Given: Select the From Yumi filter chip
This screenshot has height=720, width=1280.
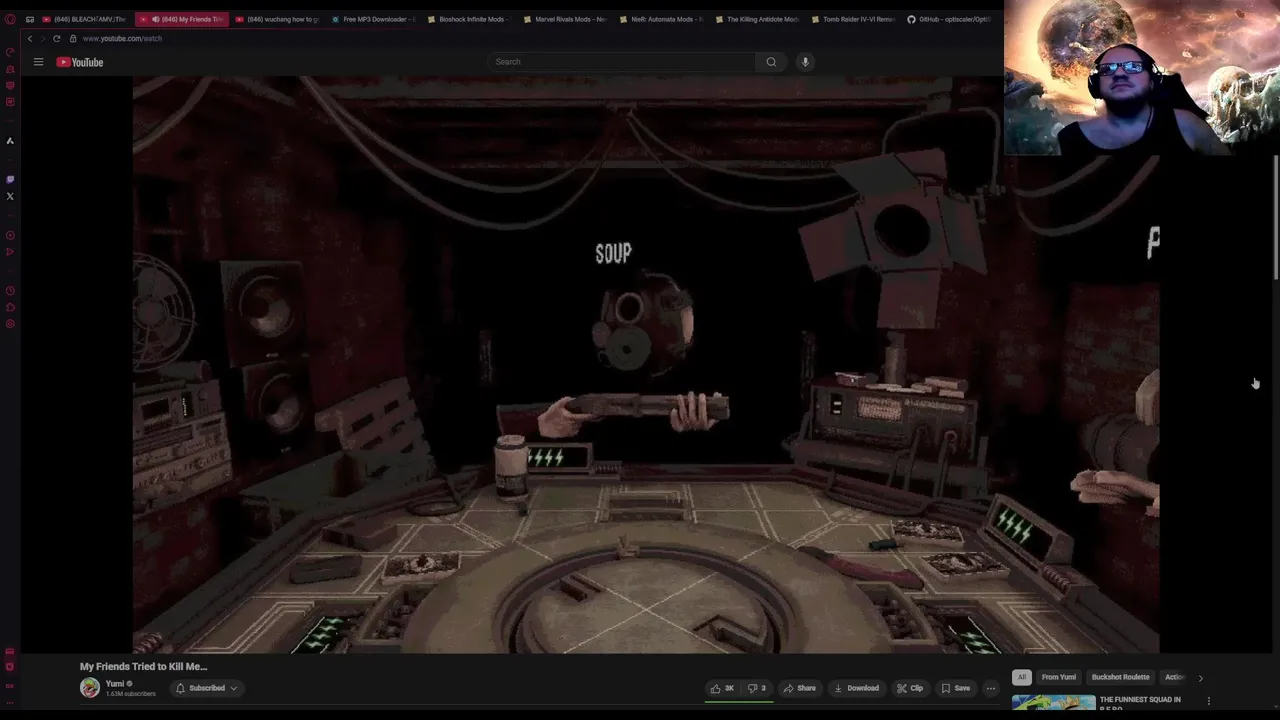Looking at the screenshot, I should pyautogui.click(x=1059, y=677).
